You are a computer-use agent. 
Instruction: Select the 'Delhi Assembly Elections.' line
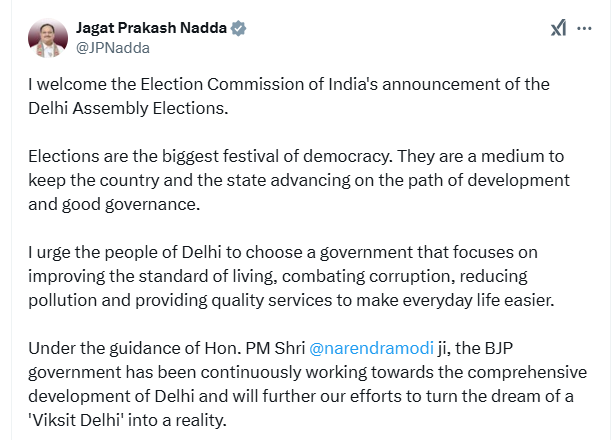coord(128,108)
